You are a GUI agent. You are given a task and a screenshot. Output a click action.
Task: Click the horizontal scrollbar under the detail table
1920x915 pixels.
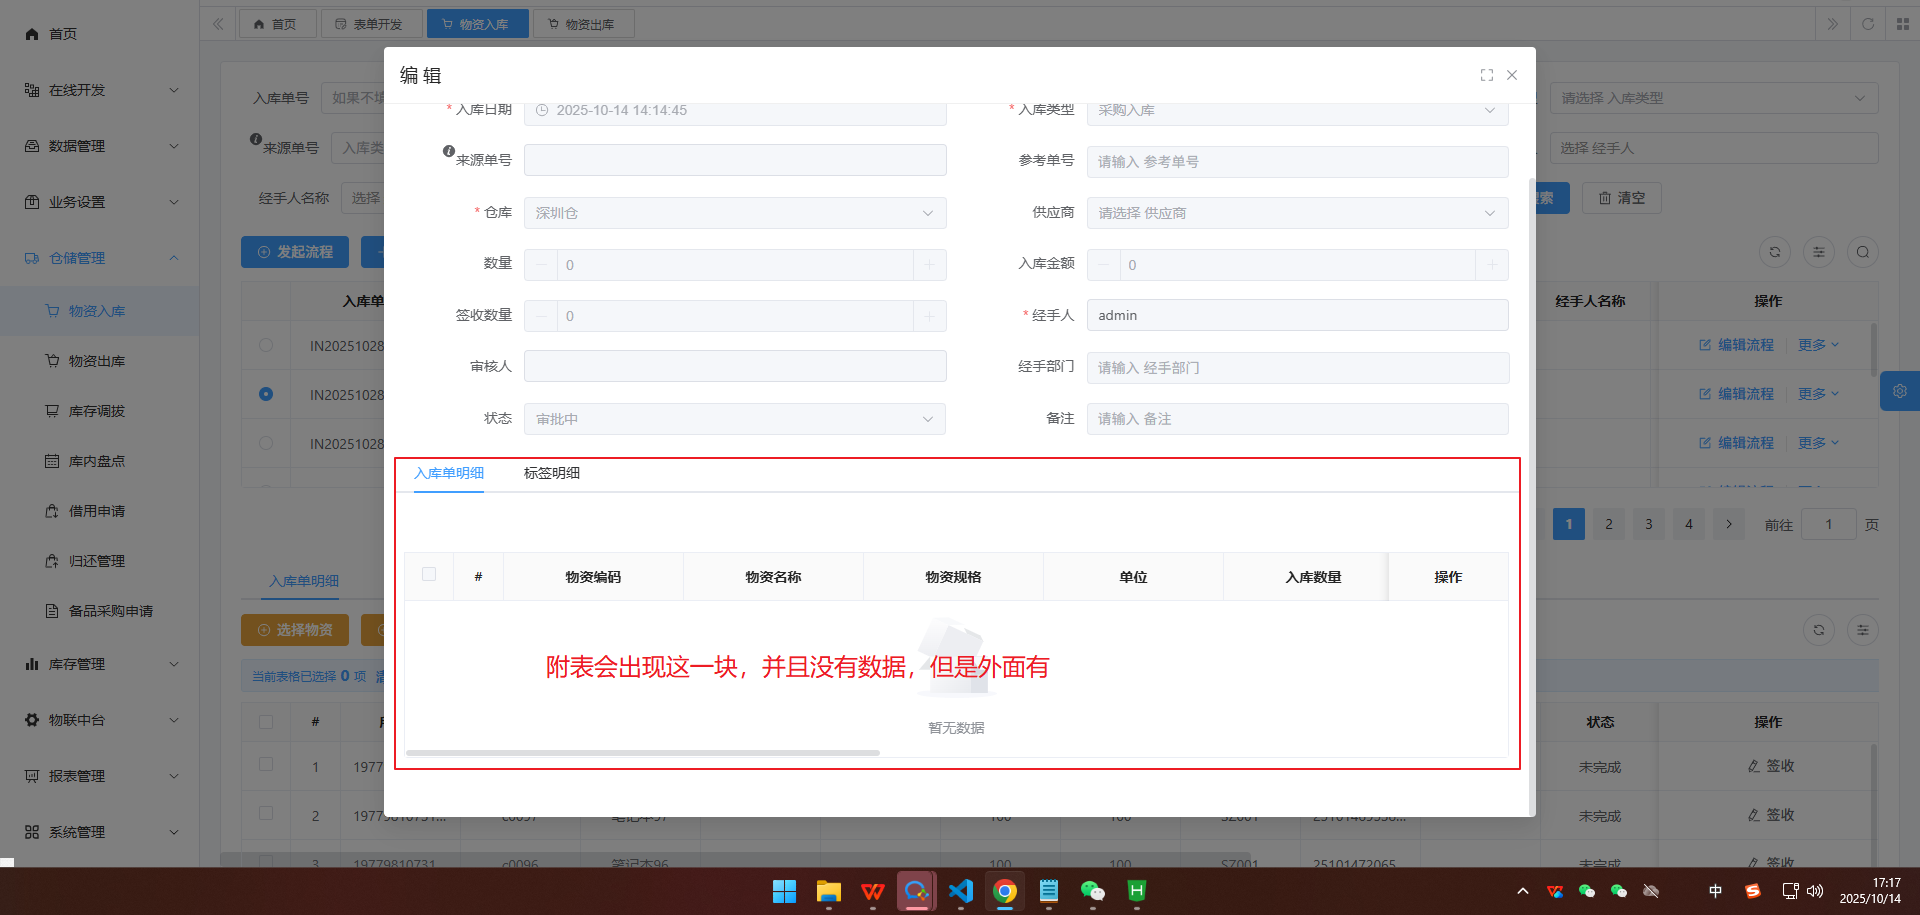[x=642, y=753]
